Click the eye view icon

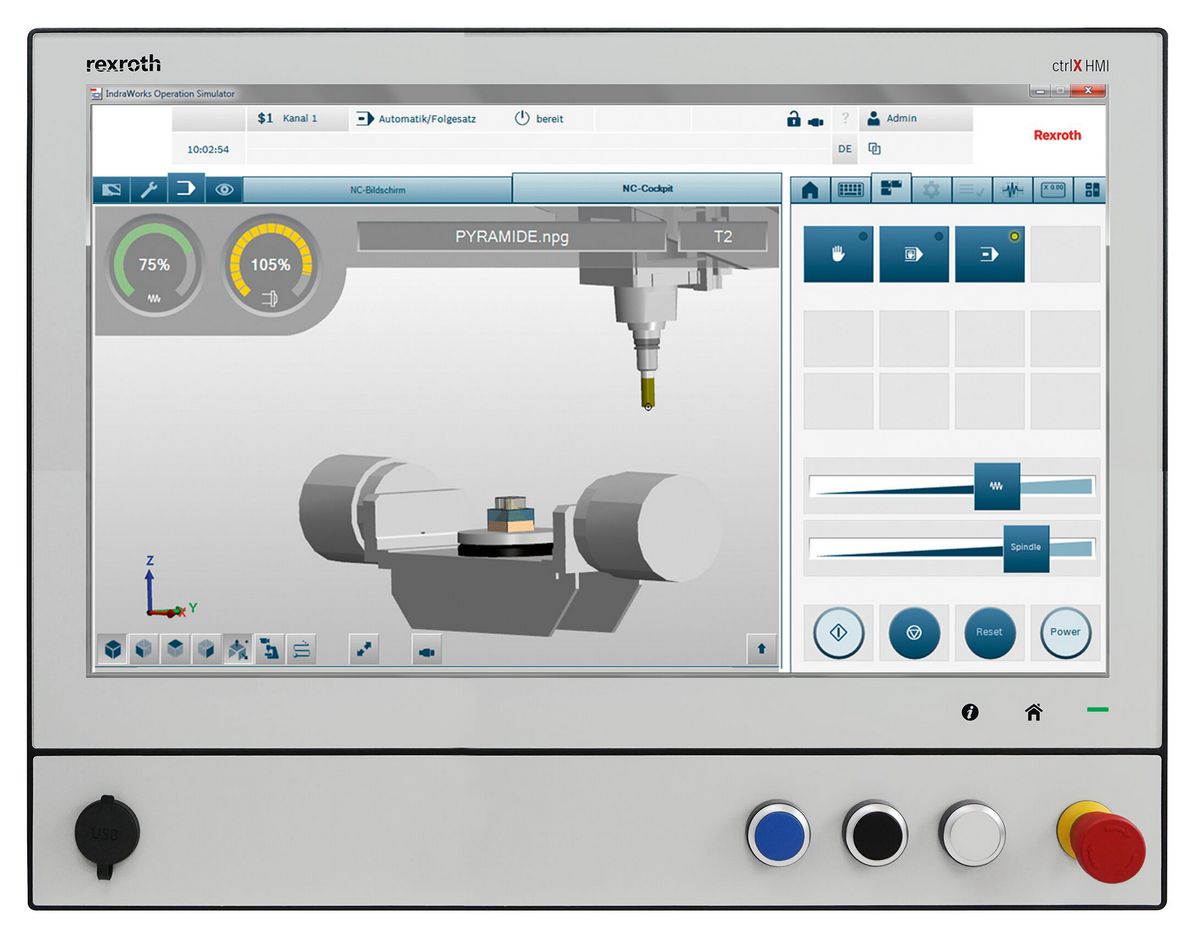(x=224, y=190)
